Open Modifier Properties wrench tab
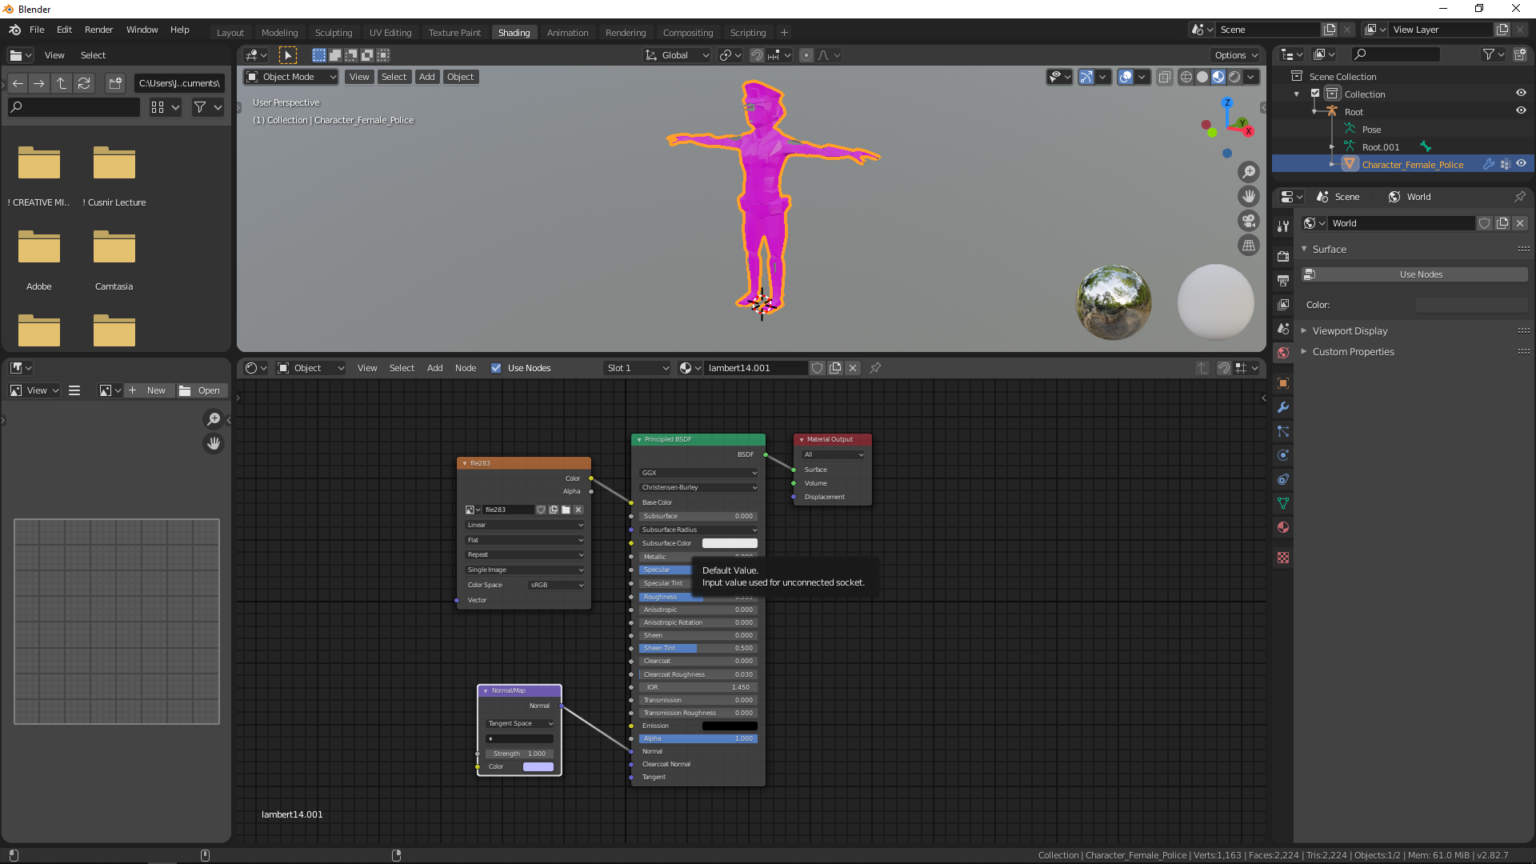The width and height of the screenshot is (1536, 864). pos(1283,407)
